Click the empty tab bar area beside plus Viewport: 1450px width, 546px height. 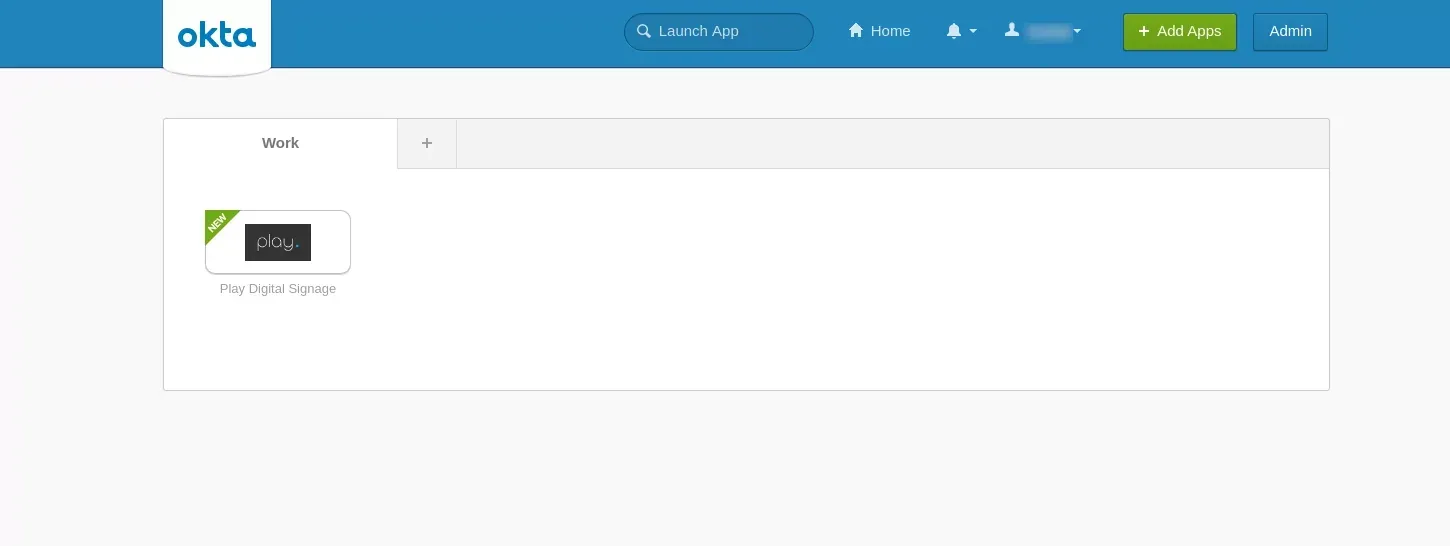pyautogui.click(x=892, y=143)
